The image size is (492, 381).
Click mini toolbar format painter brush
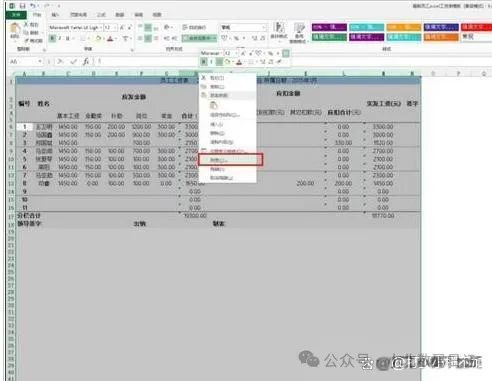(x=279, y=62)
